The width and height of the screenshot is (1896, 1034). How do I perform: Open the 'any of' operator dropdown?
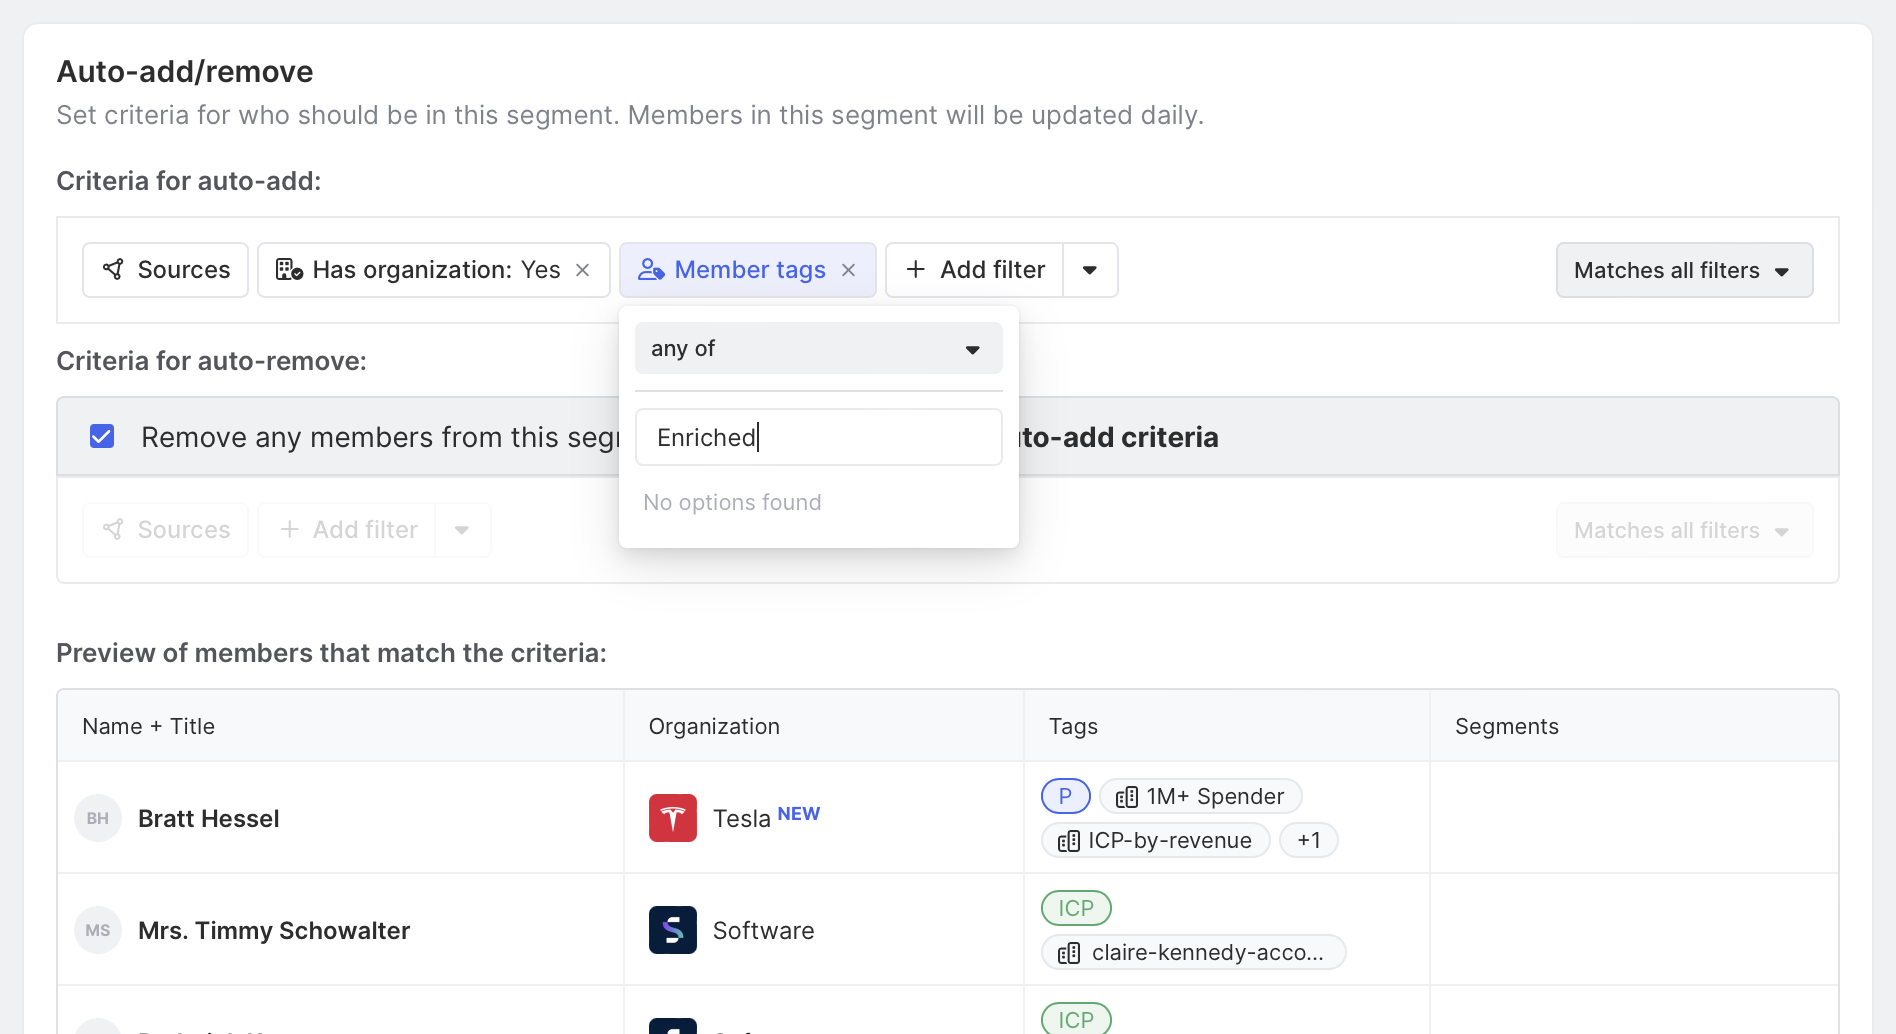click(x=818, y=349)
